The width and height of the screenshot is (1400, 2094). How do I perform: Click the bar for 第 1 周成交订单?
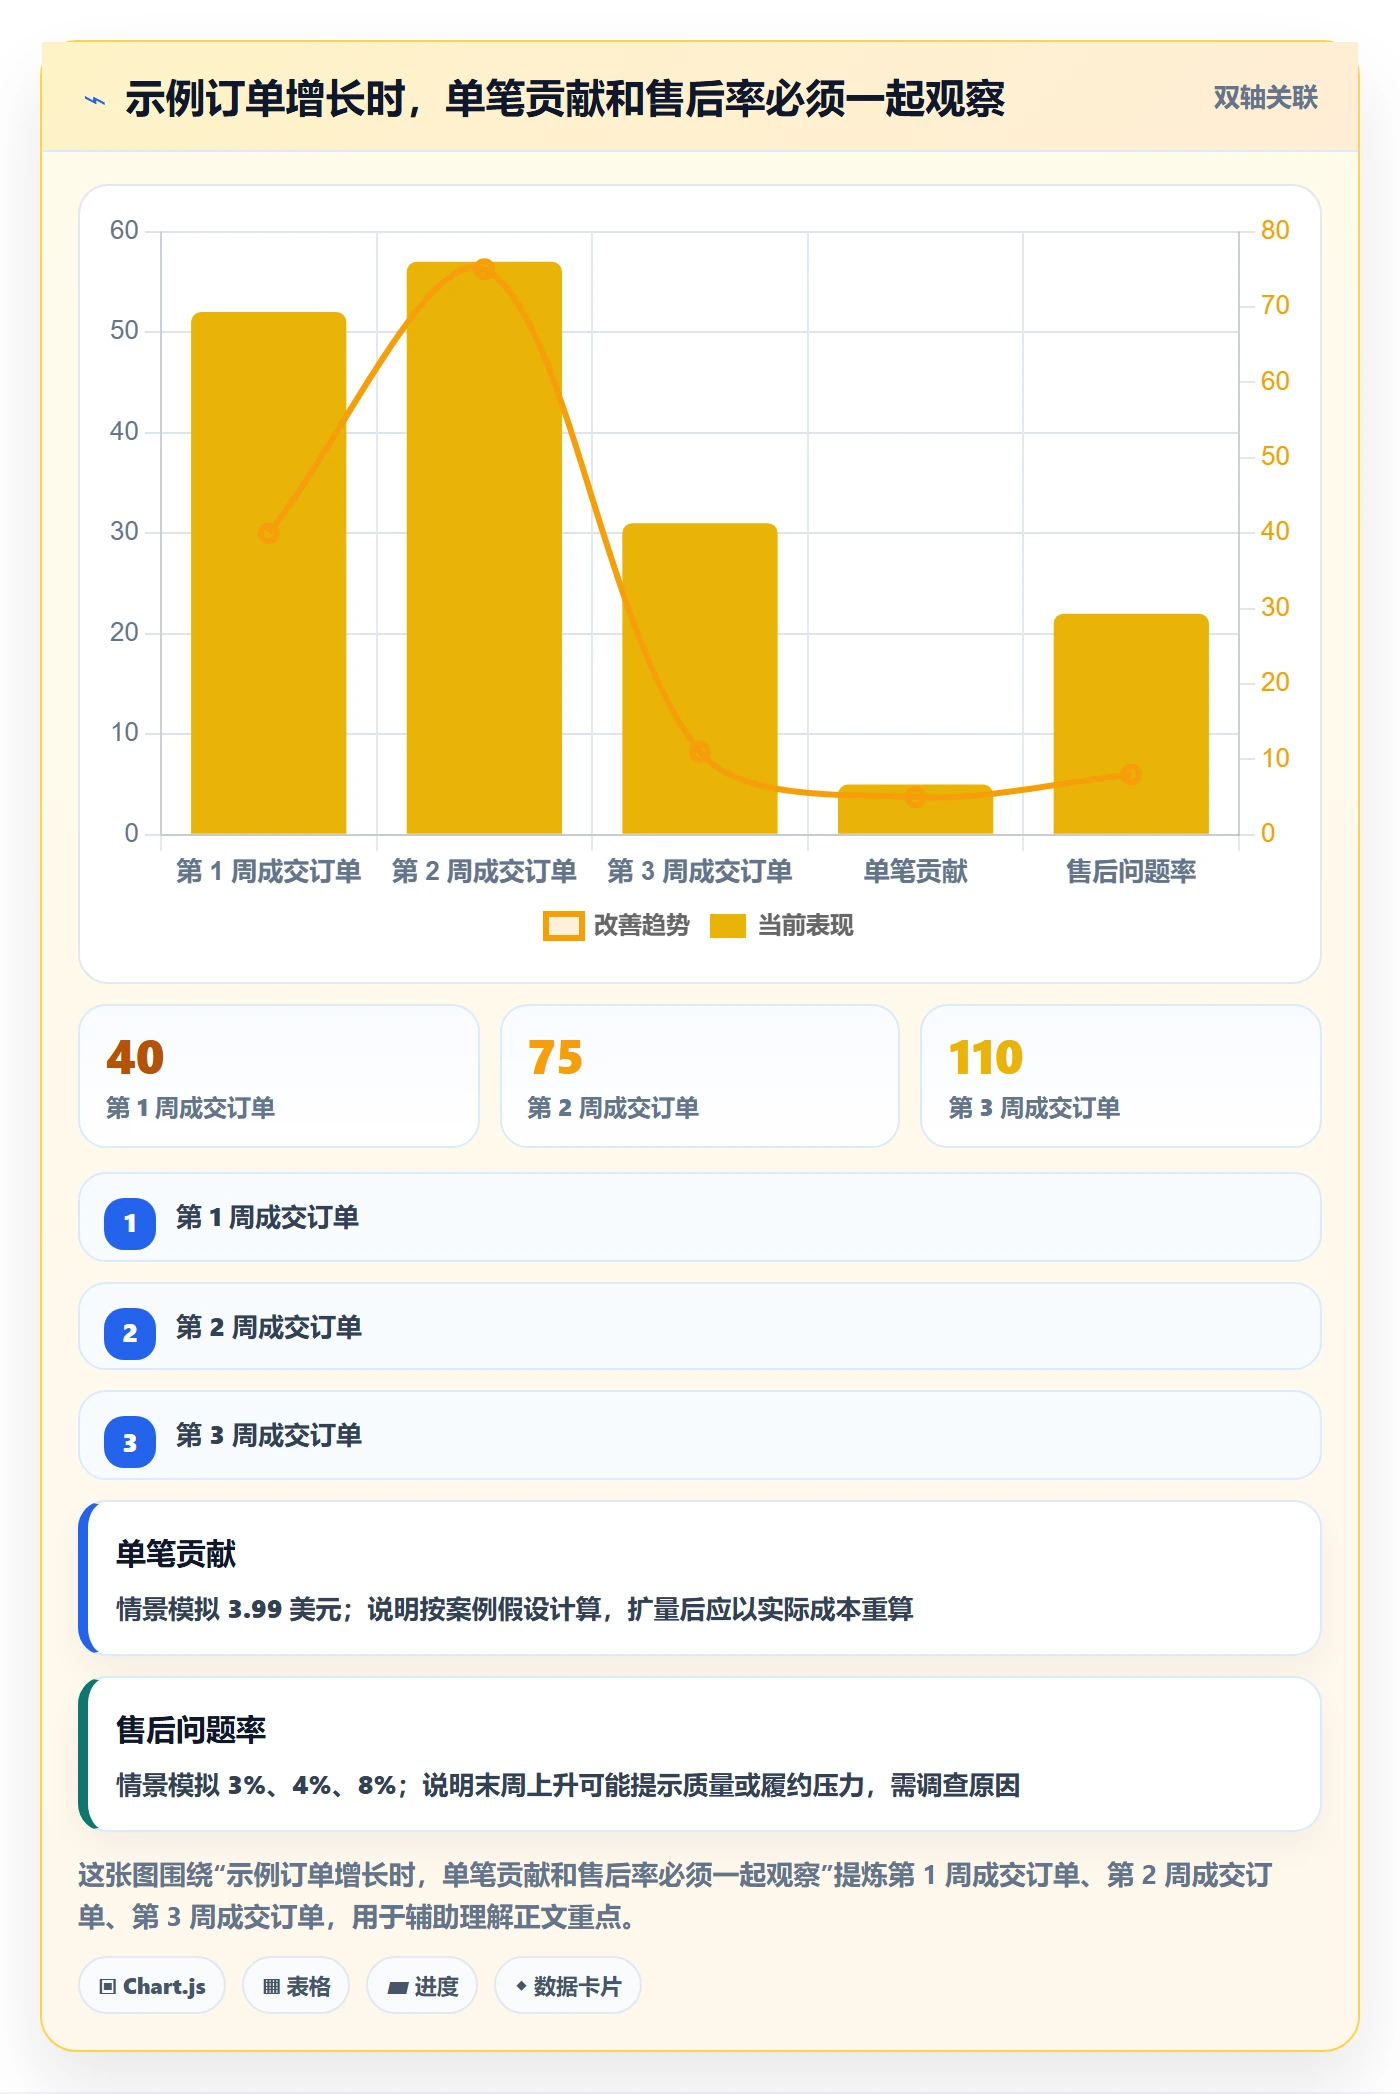pyautogui.click(x=269, y=573)
